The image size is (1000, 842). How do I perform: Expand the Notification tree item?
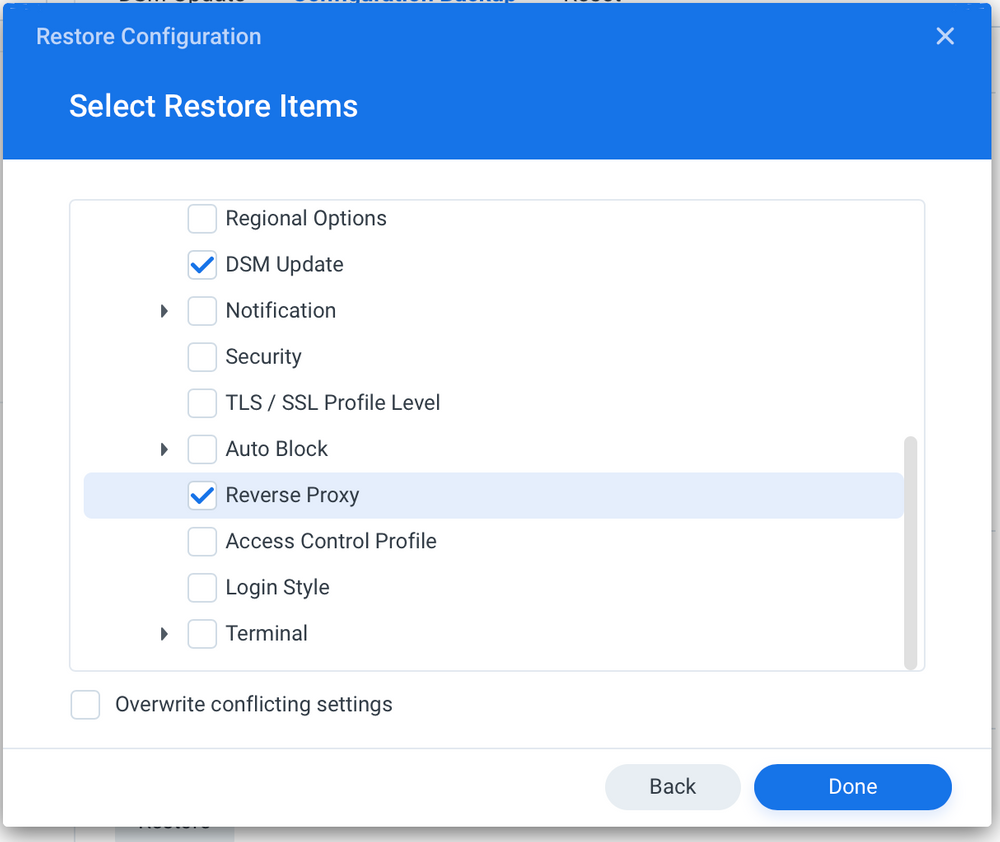coord(164,311)
